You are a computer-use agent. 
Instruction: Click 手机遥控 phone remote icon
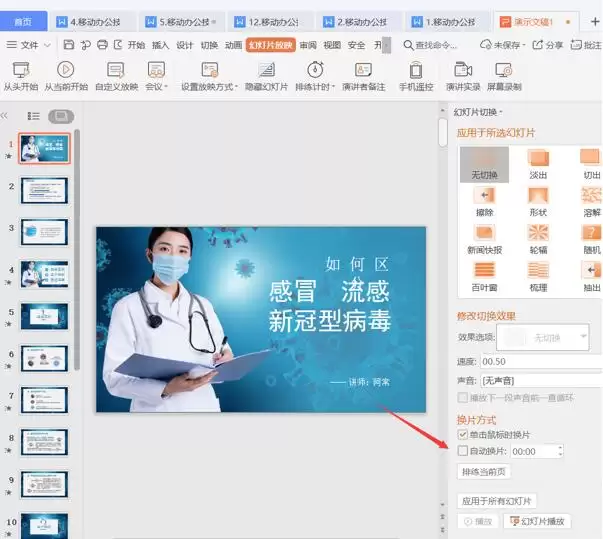pyautogui.click(x=417, y=69)
